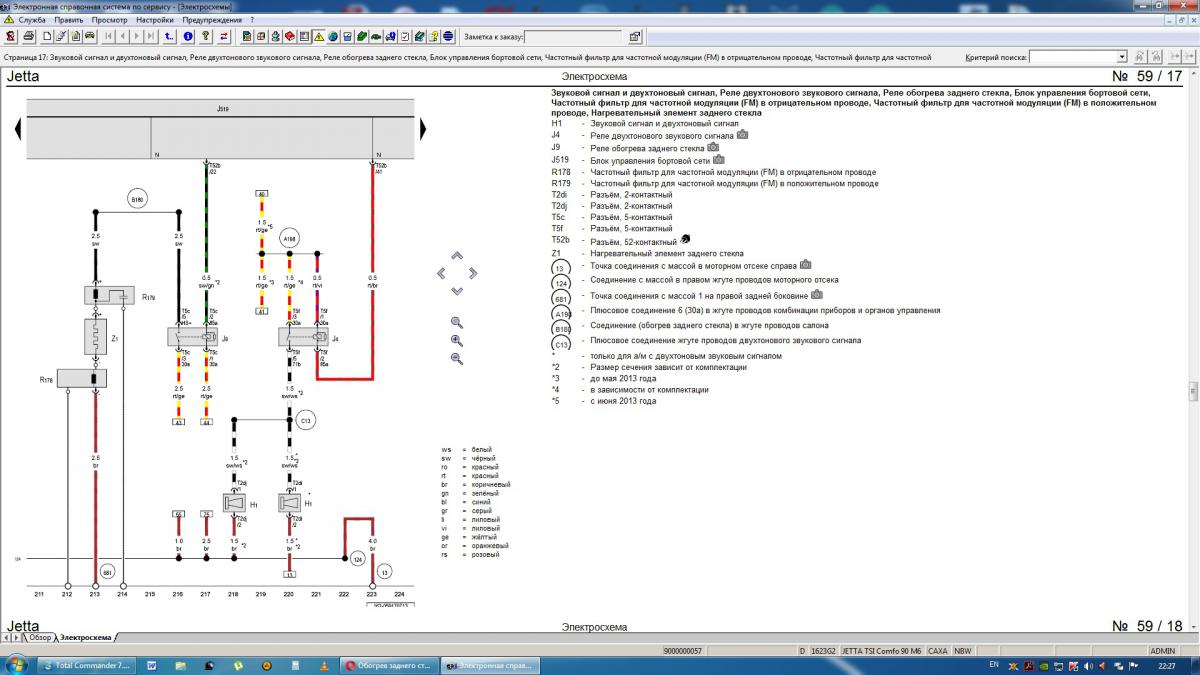Click the "Блок управления бортовой сети" legend entry
Viewport: 1200px width, 675px height.
650,160
